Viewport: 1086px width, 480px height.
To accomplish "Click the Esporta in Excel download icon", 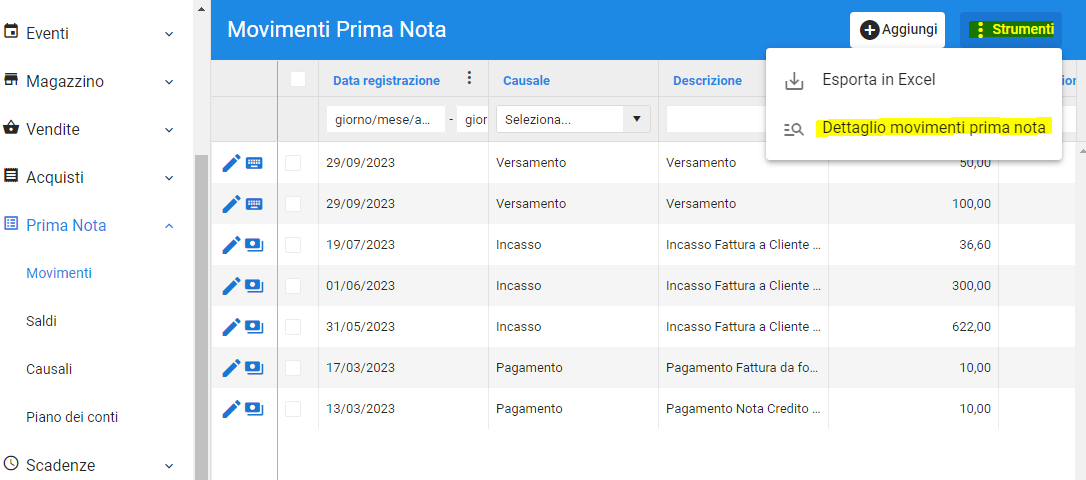I will tap(794, 80).
